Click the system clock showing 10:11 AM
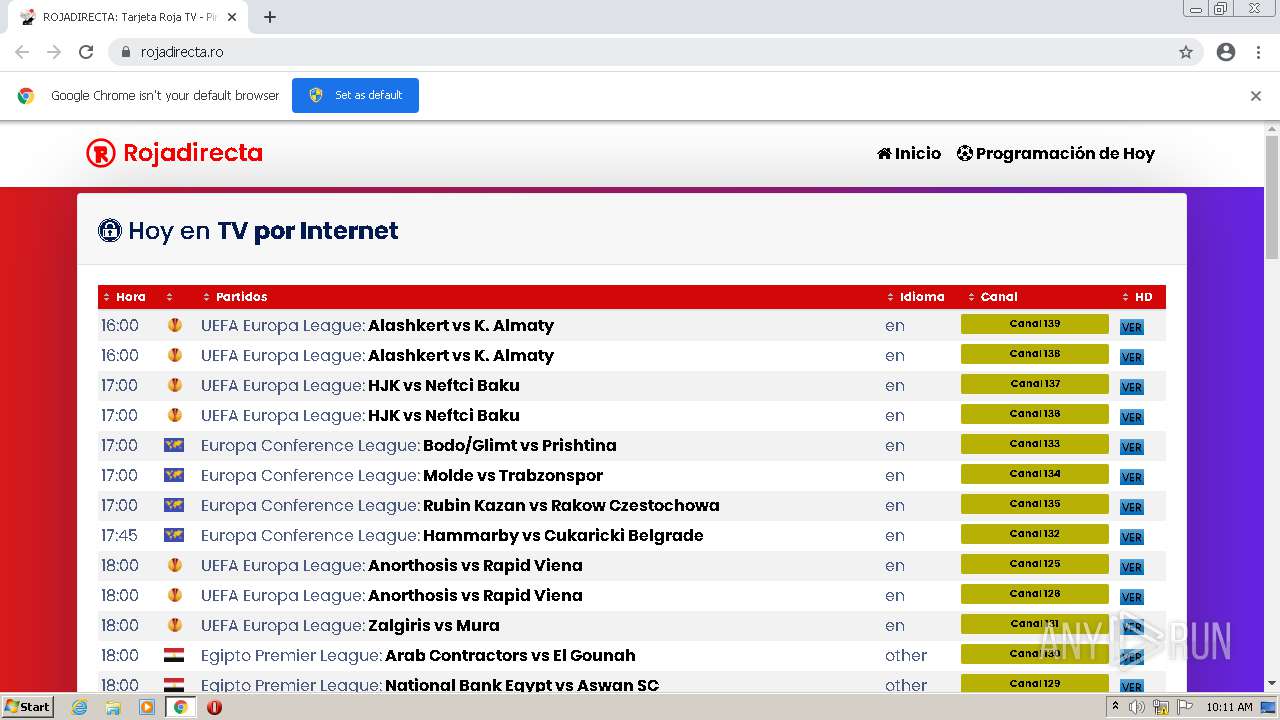The image size is (1280, 720). click(x=1229, y=707)
